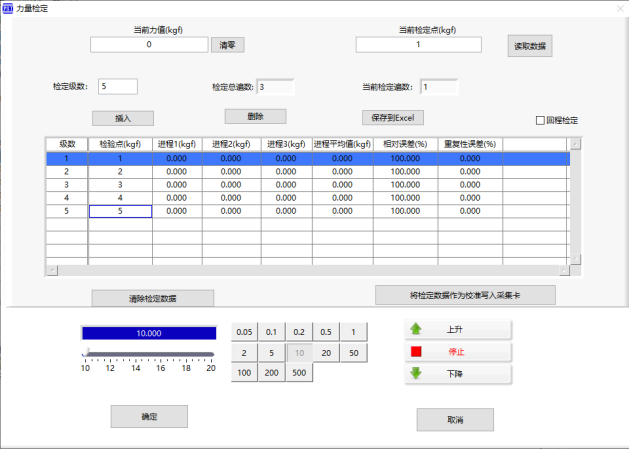Click the app icon in the title bar
This screenshot has width=629, height=449.
point(7,8)
